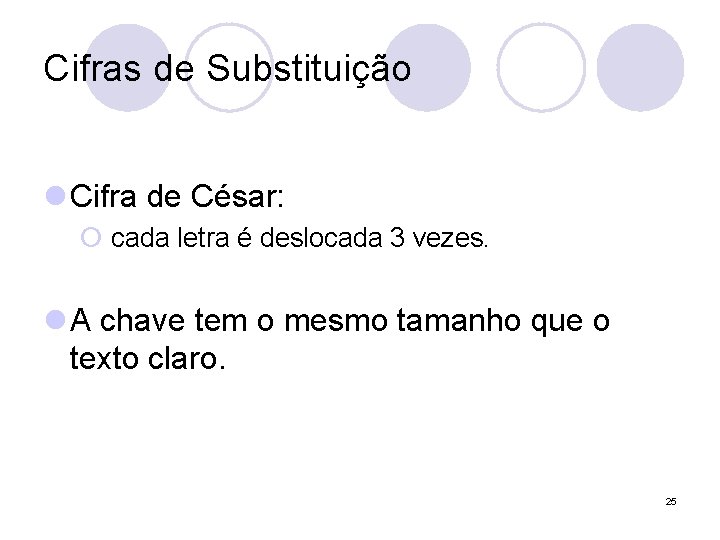Select the rightmost filled lavender circle
720x540 pixels.
[640, 68]
